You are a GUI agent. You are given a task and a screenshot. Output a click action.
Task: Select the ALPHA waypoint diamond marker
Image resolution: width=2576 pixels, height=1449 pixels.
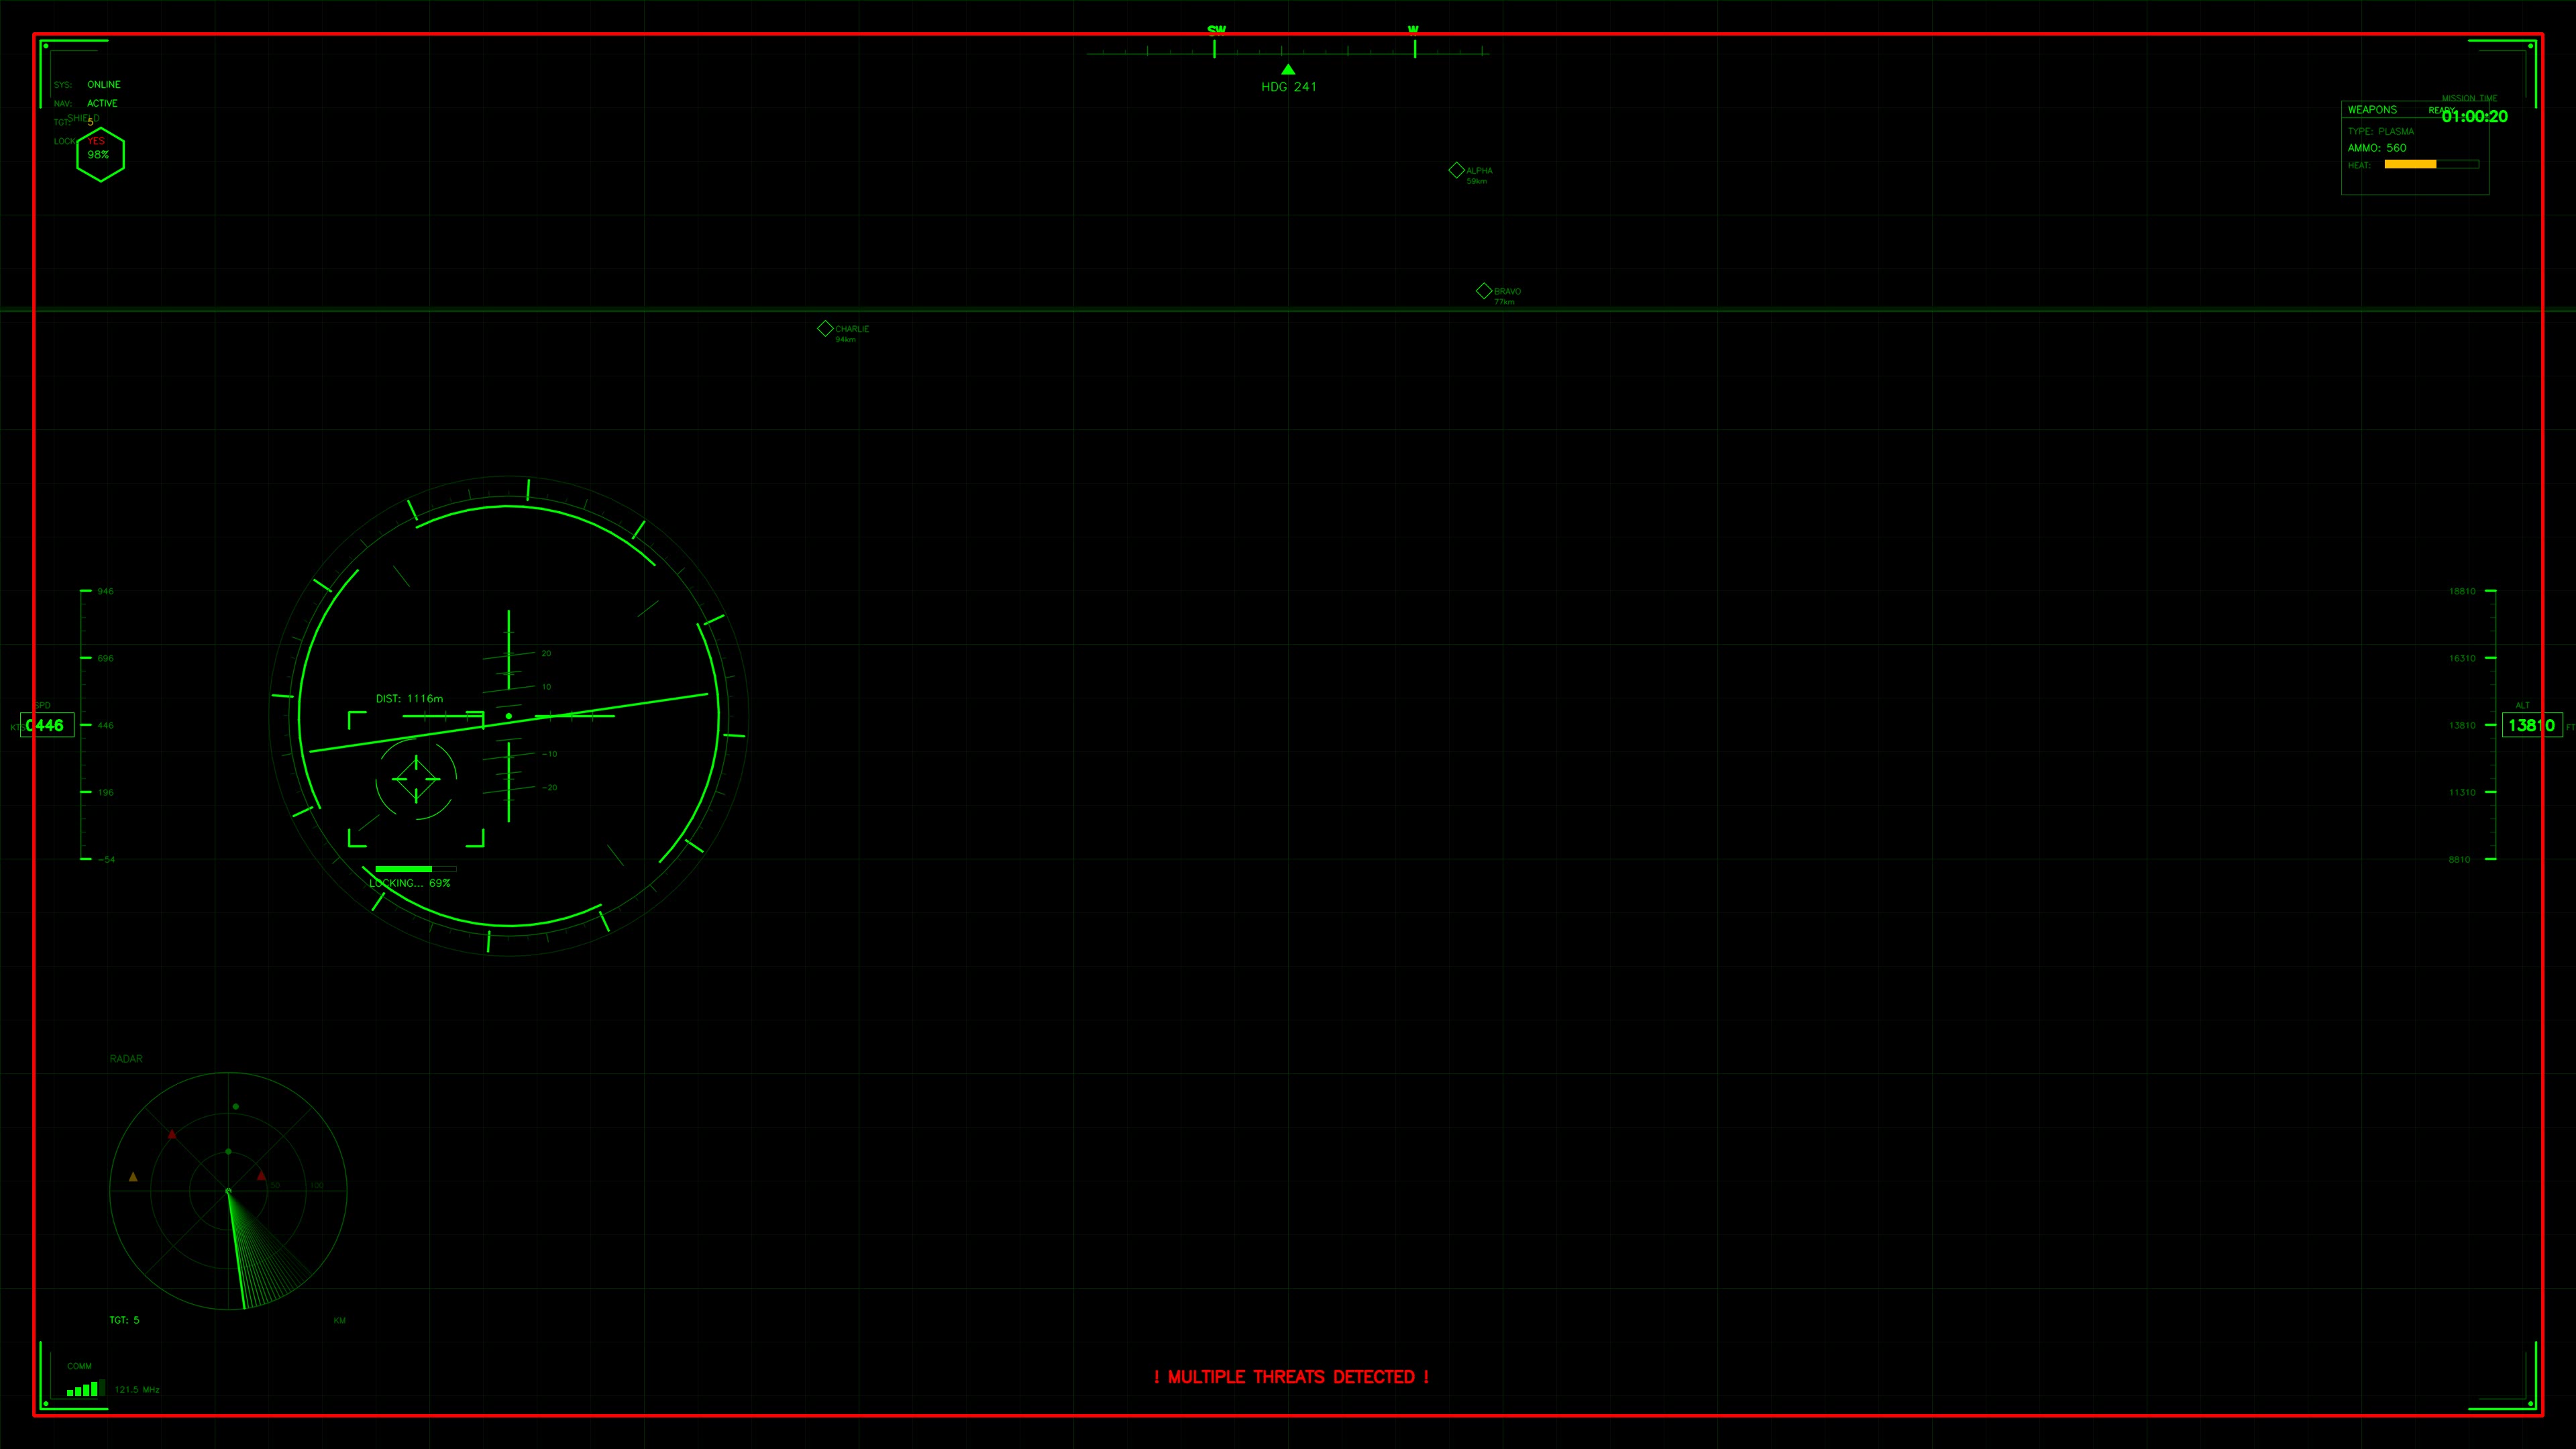1456,170
